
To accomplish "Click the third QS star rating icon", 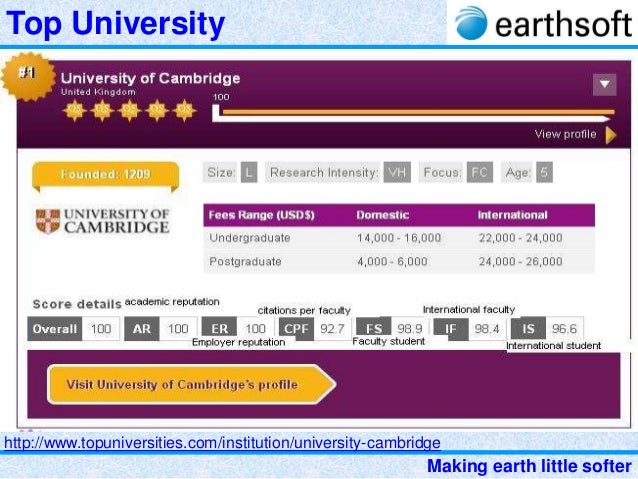I will coord(129,110).
